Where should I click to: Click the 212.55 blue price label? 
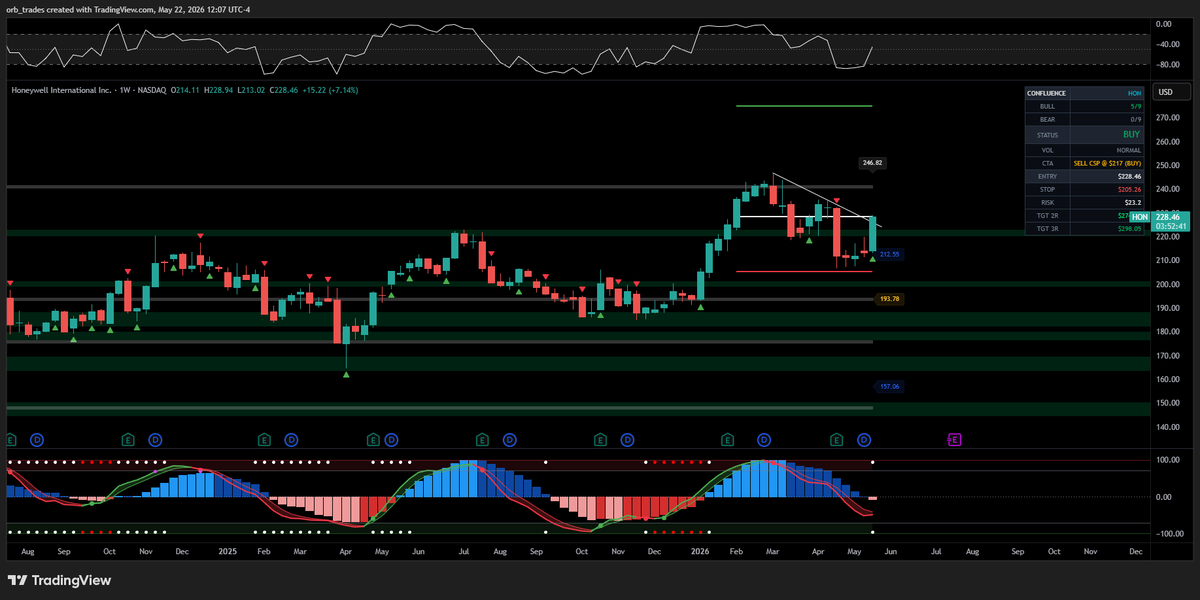(890, 254)
